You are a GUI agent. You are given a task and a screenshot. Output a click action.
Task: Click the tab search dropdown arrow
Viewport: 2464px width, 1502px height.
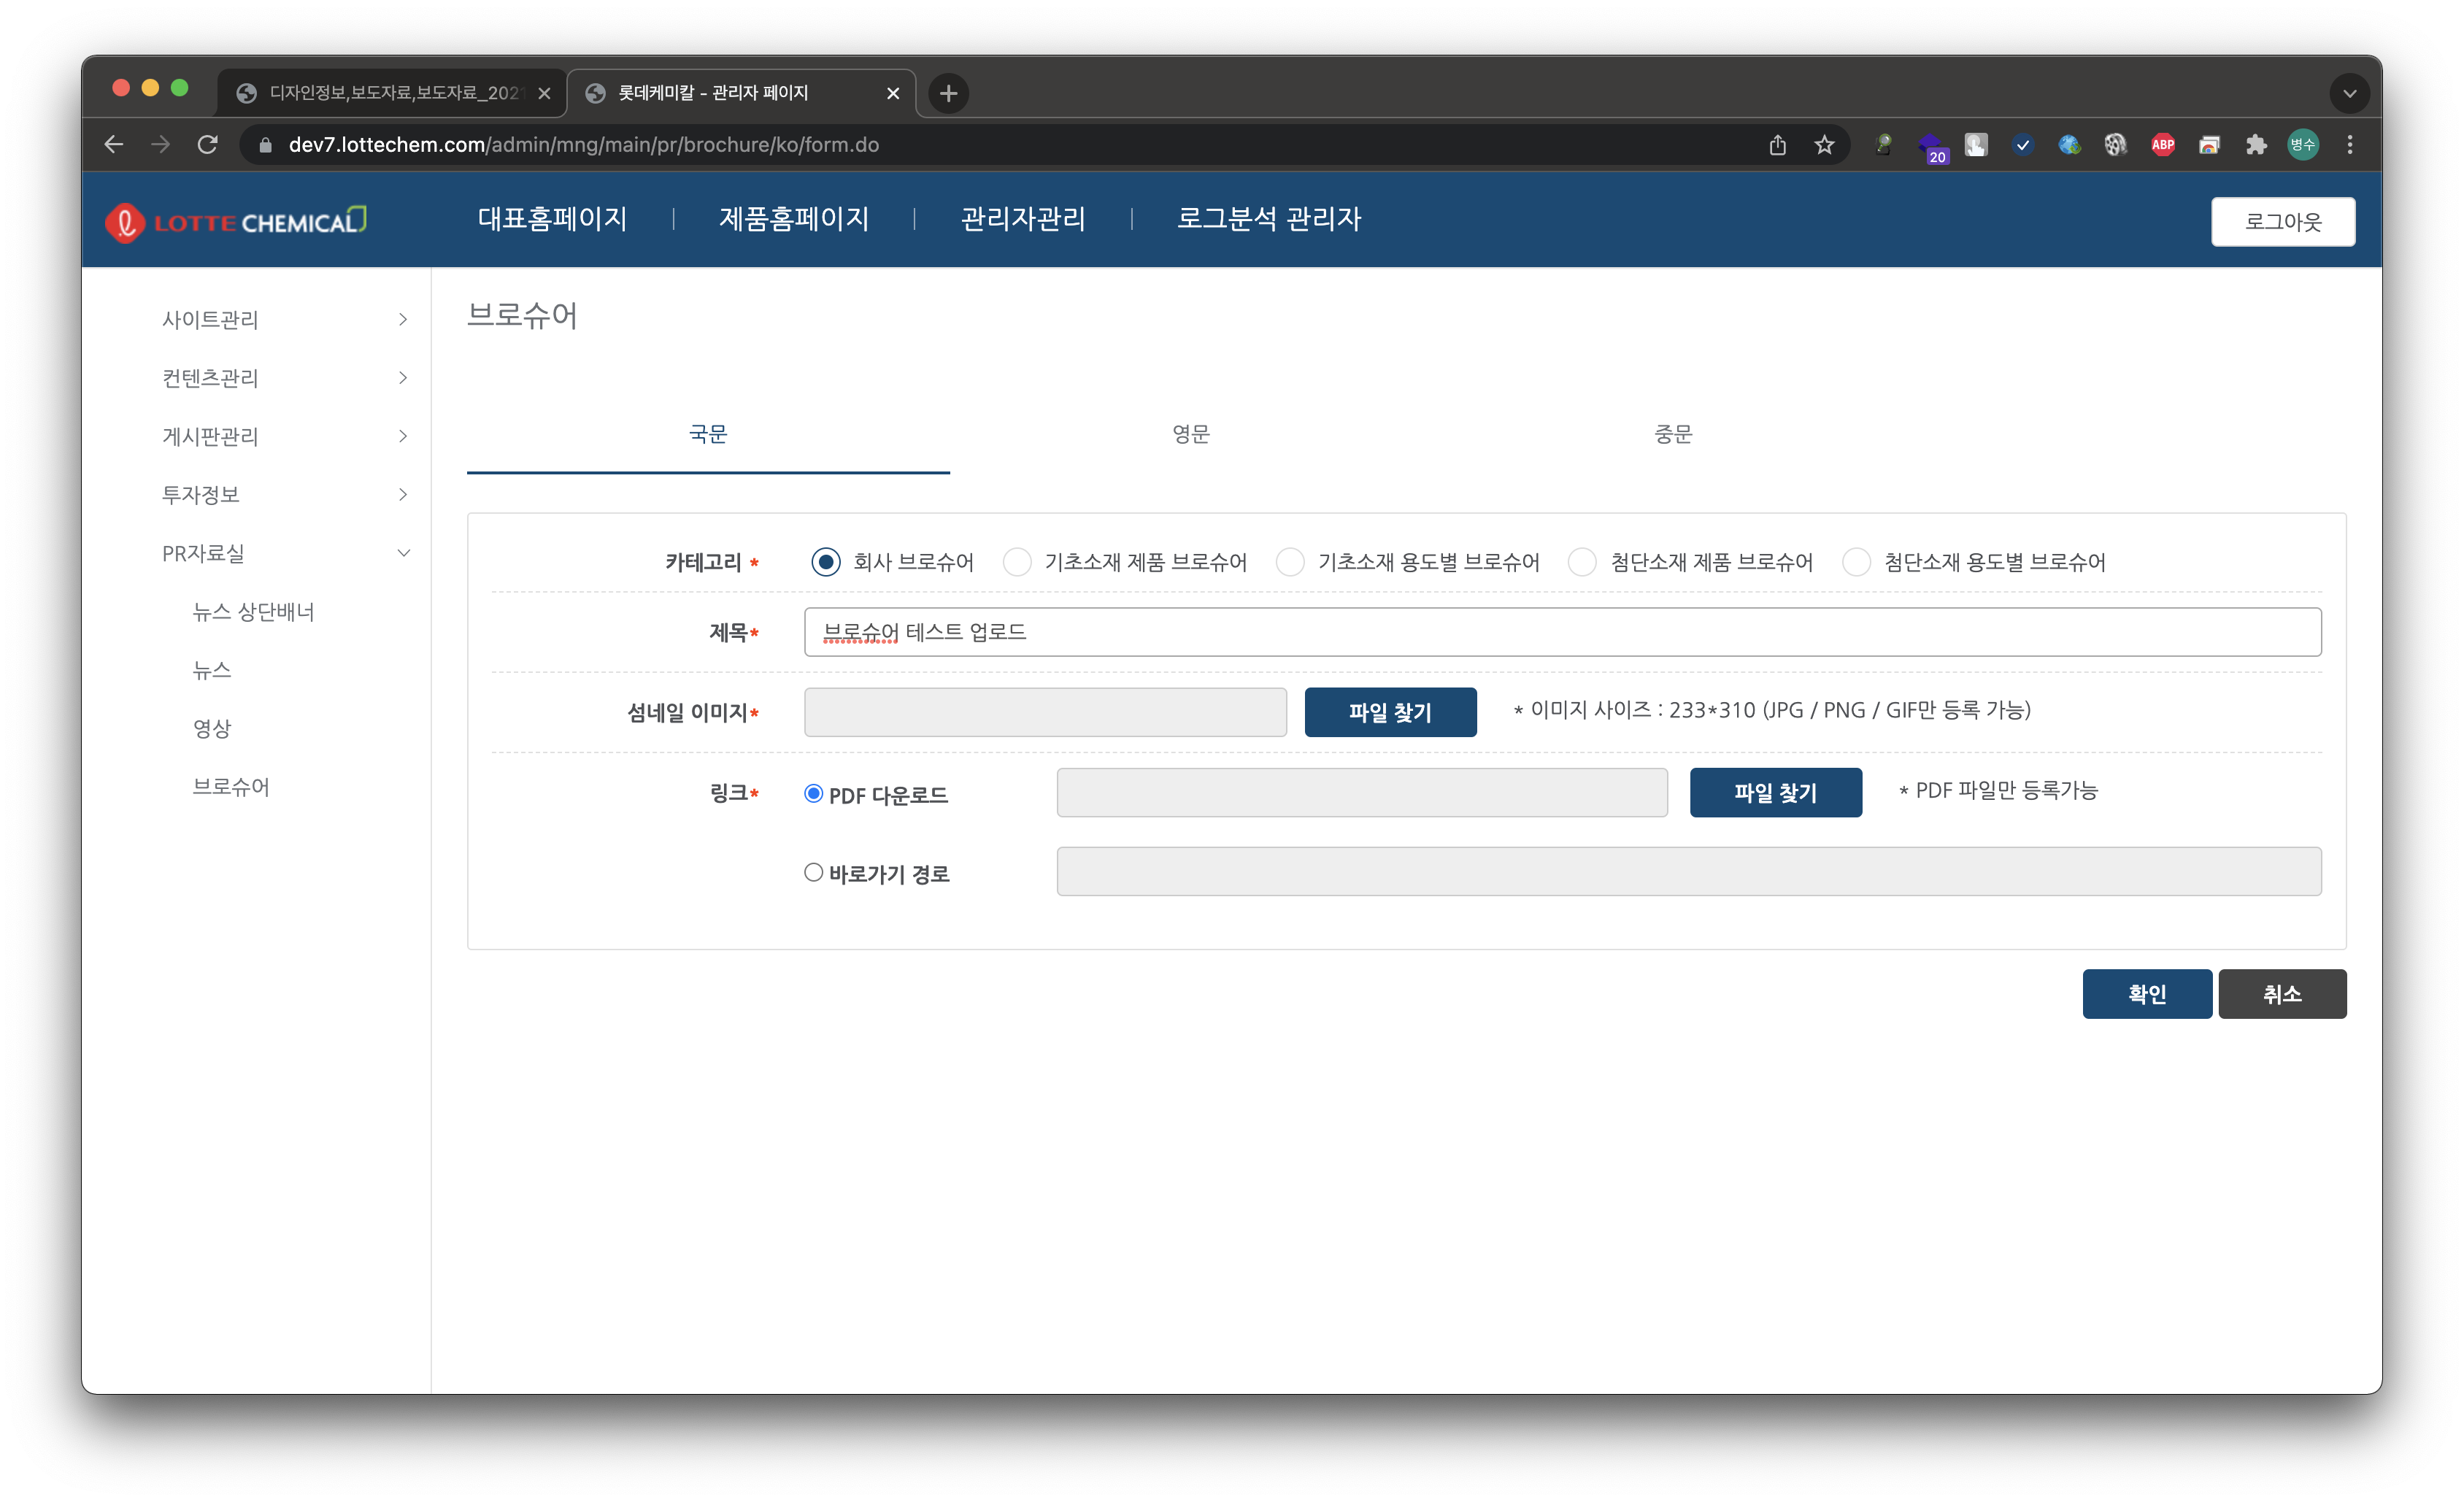[x=2349, y=93]
